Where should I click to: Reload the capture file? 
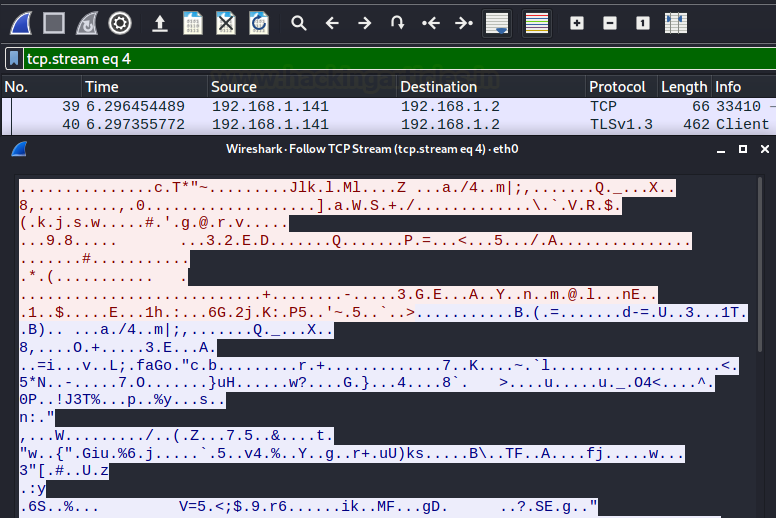click(x=258, y=22)
